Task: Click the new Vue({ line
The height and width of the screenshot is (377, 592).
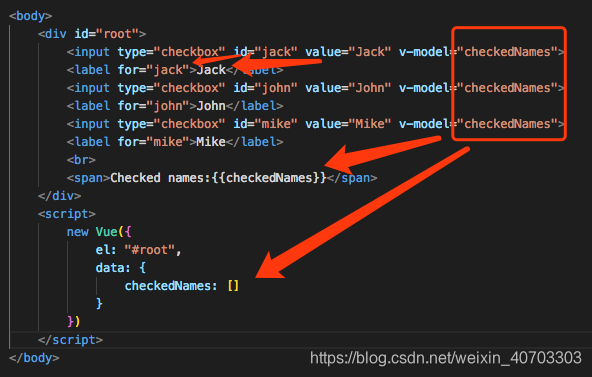Action: coord(99,232)
